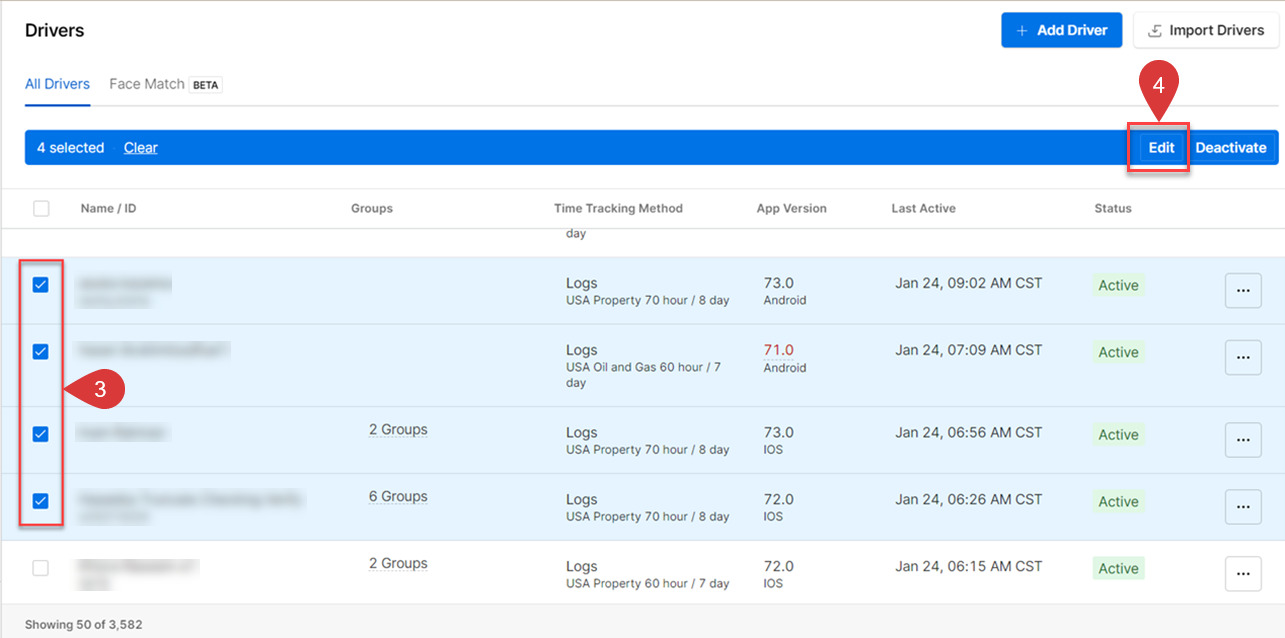
Task: Open more options for 07:09 AM driver
Action: point(1243,357)
